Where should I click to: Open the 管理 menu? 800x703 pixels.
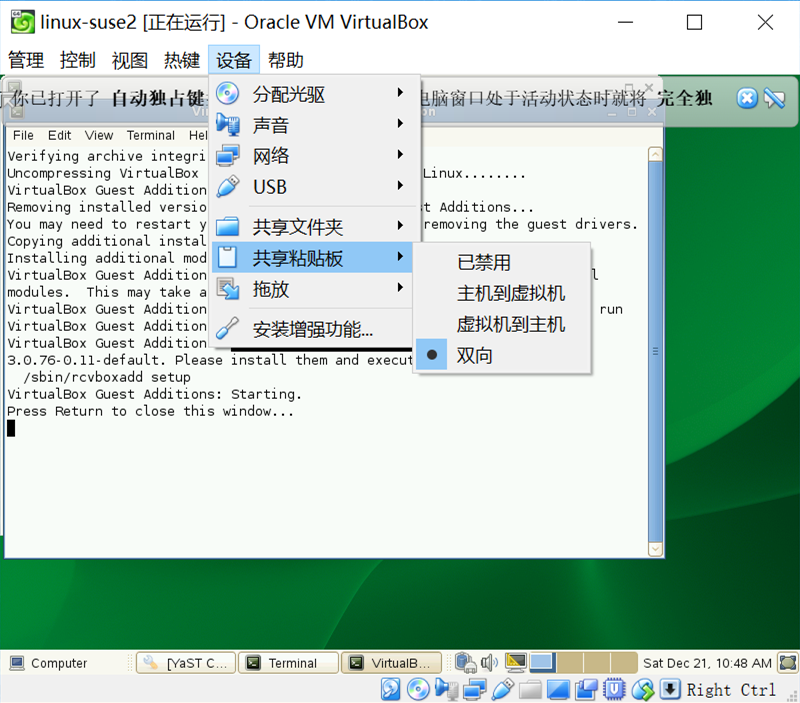(x=26, y=60)
